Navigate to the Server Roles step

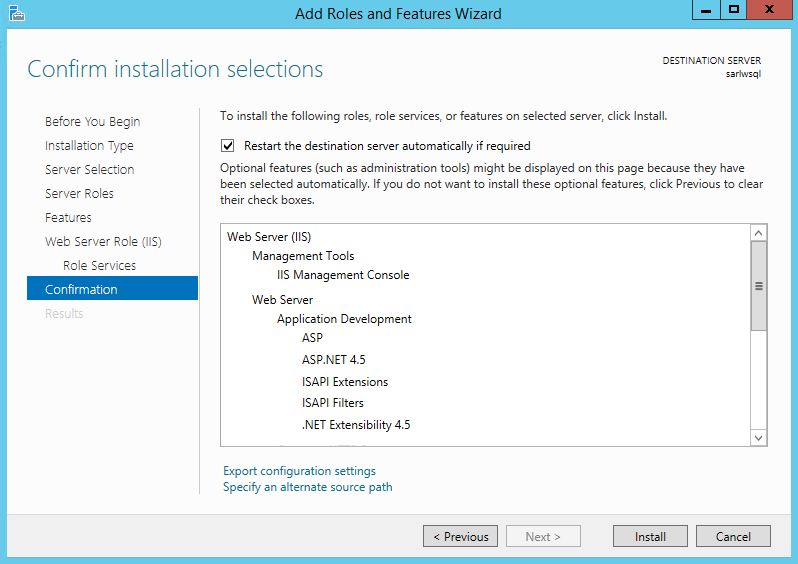79,194
